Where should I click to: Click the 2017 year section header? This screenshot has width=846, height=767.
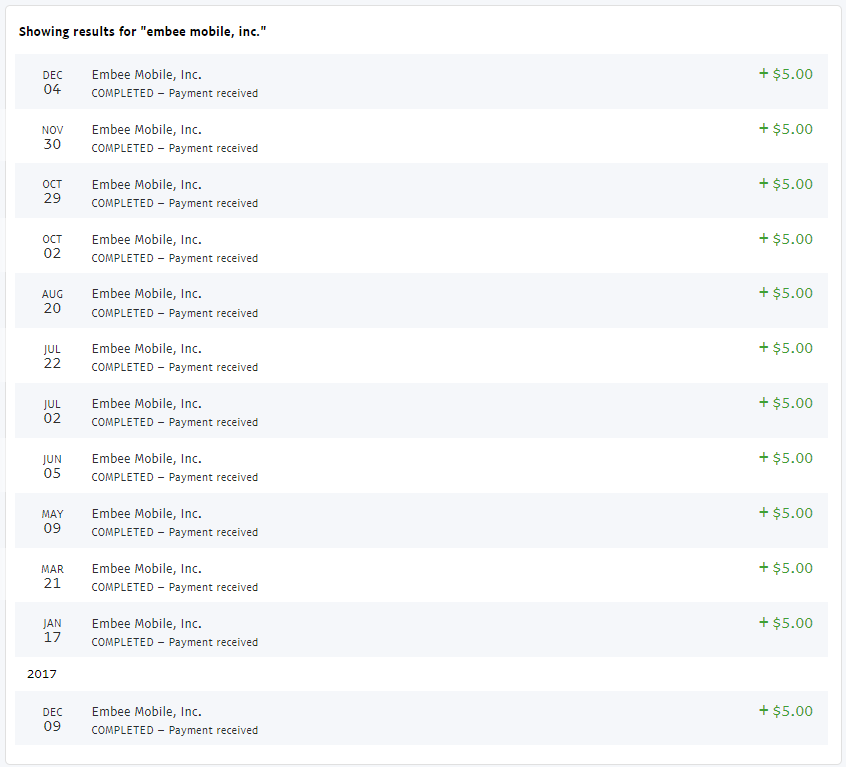tap(42, 674)
